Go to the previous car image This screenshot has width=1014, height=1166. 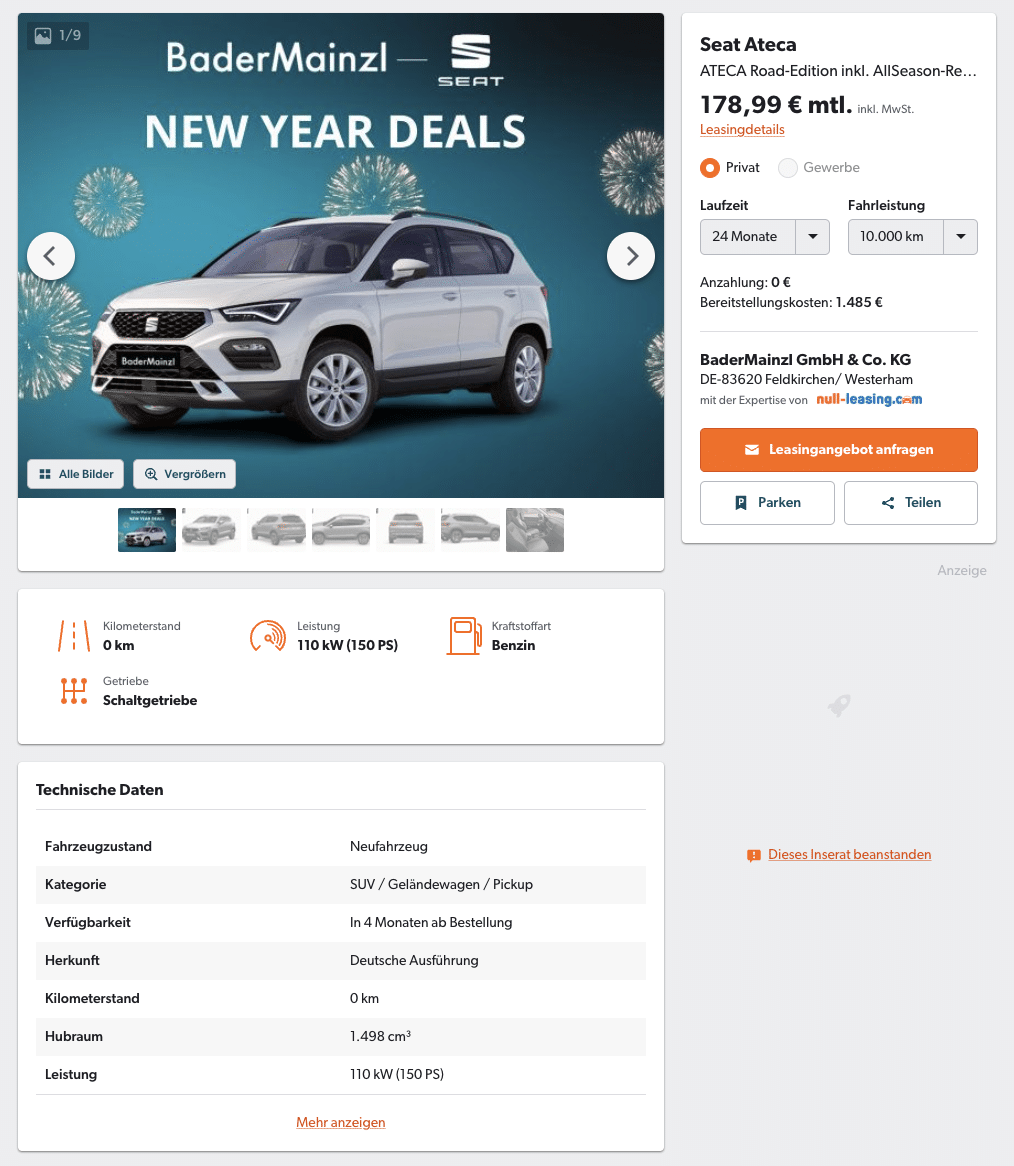[51, 257]
